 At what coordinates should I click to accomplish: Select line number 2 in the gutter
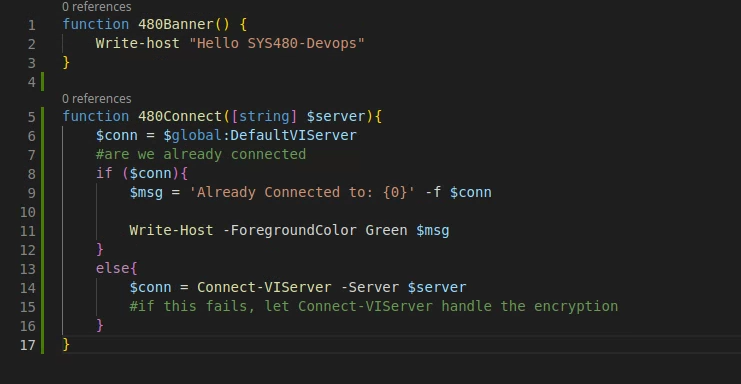coord(31,44)
